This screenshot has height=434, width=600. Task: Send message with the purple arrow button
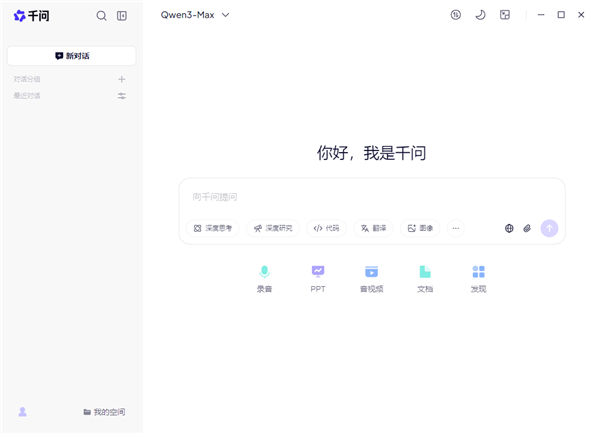coord(549,228)
